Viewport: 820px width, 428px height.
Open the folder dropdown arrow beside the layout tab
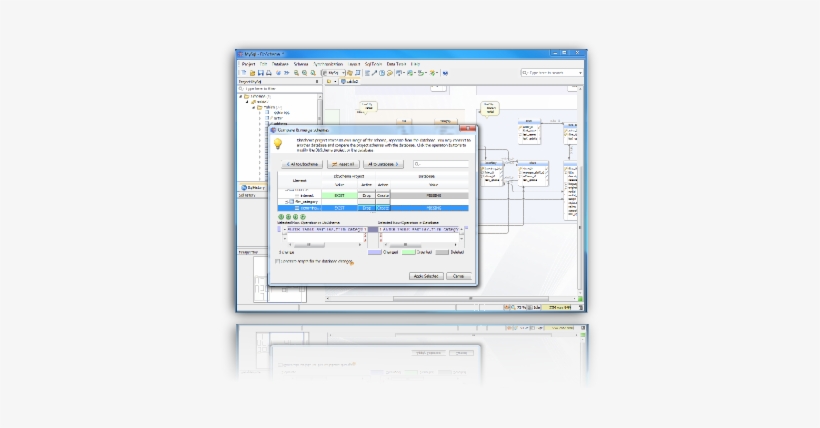(x=335, y=82)
